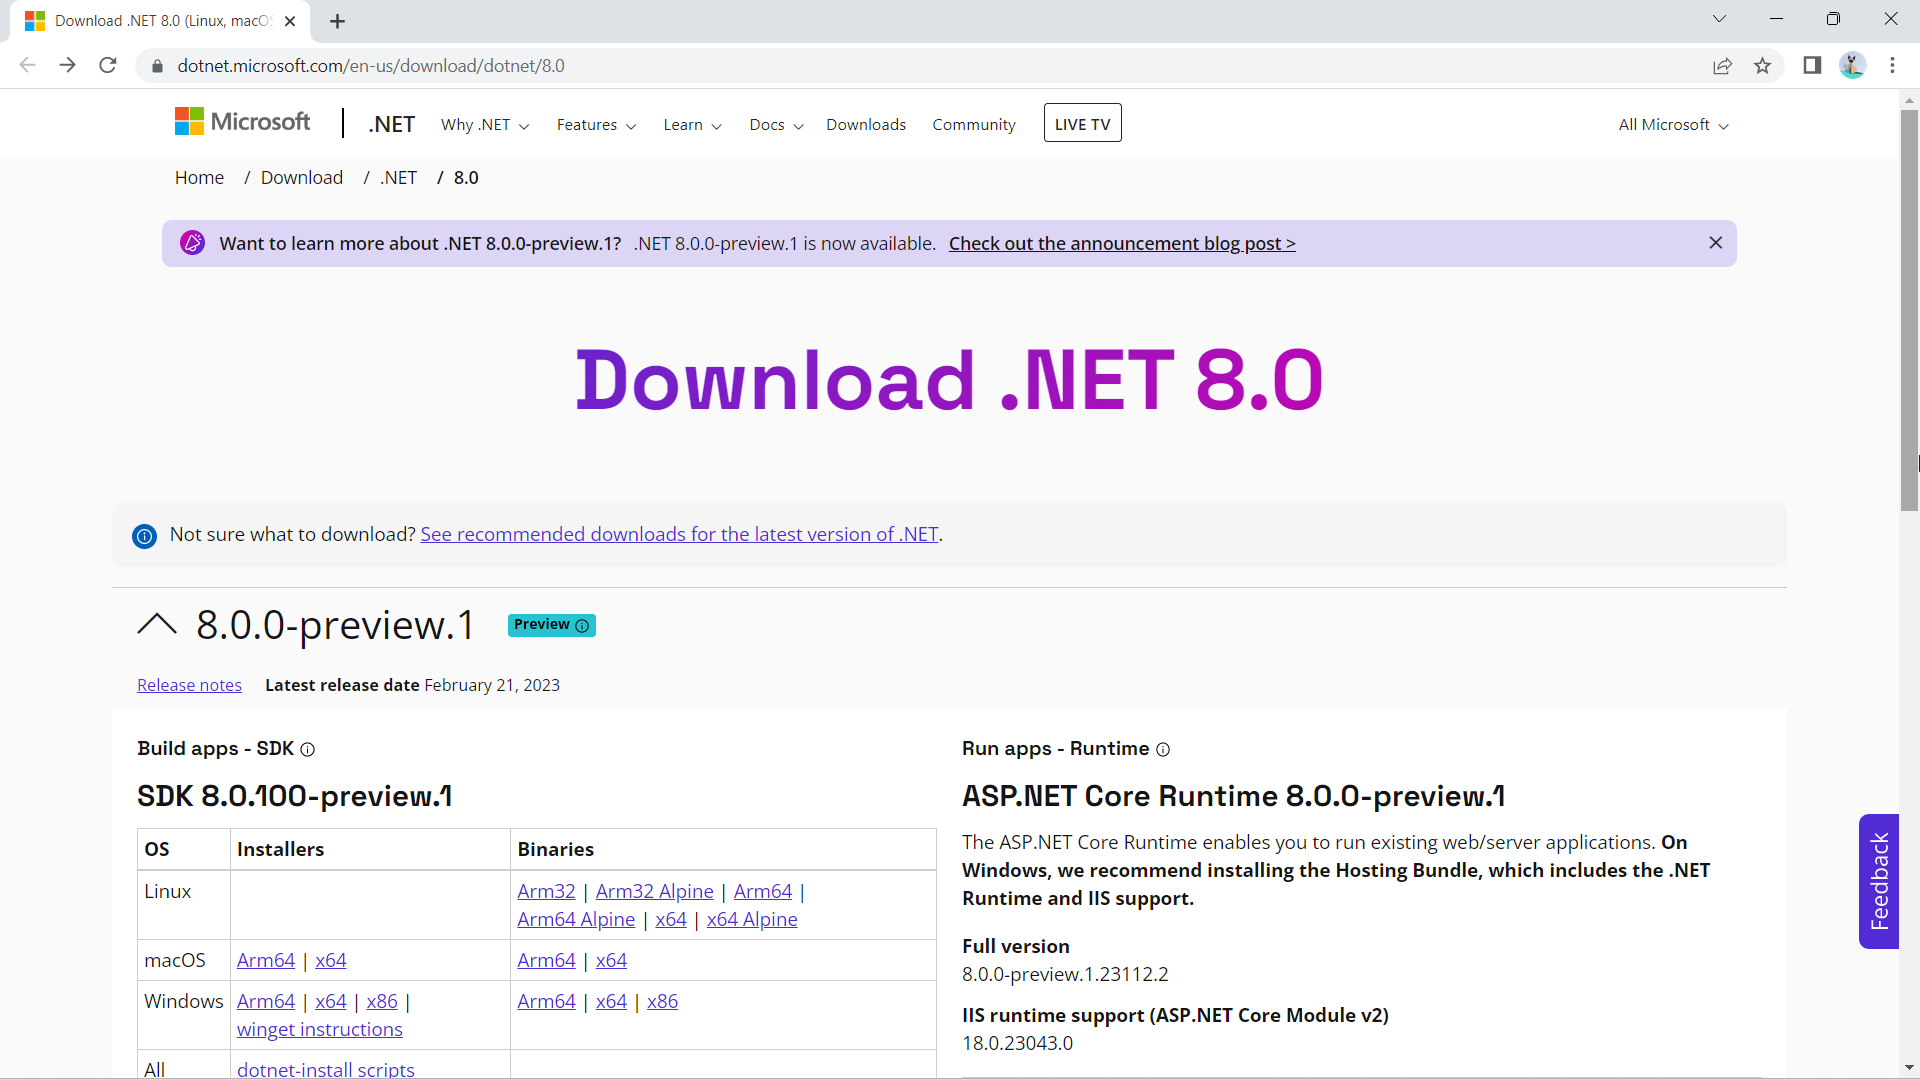The width and height of the screenshot is (1920, 1080).
Task: Click the announcement megaphone icon in banner
Action: point(192,242)
